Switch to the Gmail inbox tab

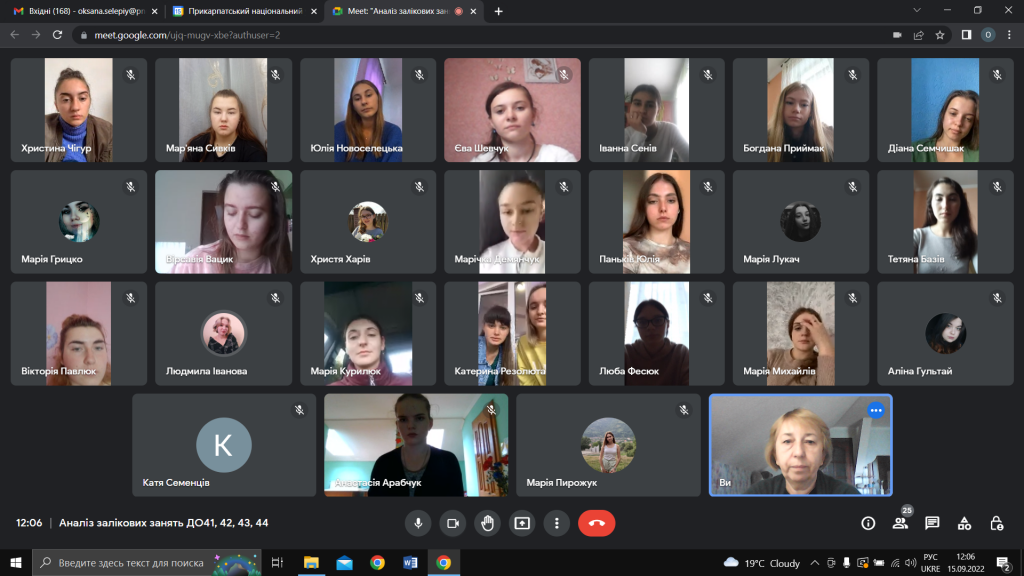[x=80, y=11]
